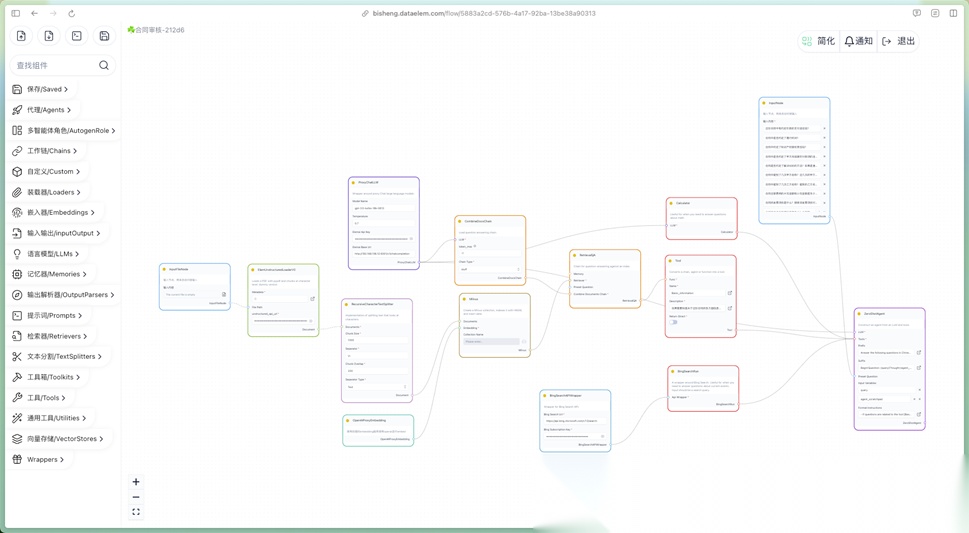Open the Wrappers category
The width and height of the screenshot is (969, 533).
pos(38,459)
